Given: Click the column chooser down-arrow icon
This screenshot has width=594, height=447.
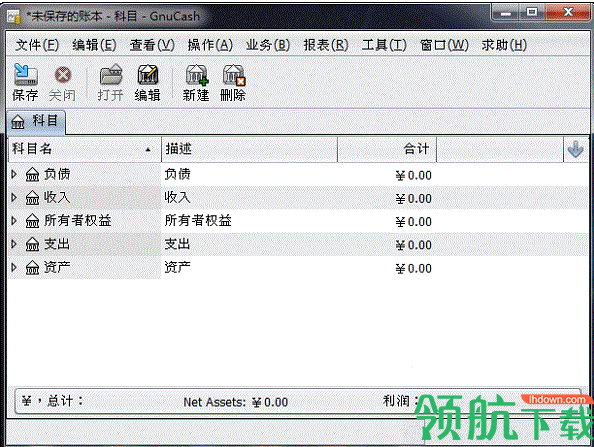Looking at the screenshot, I should tap(575, 149).
